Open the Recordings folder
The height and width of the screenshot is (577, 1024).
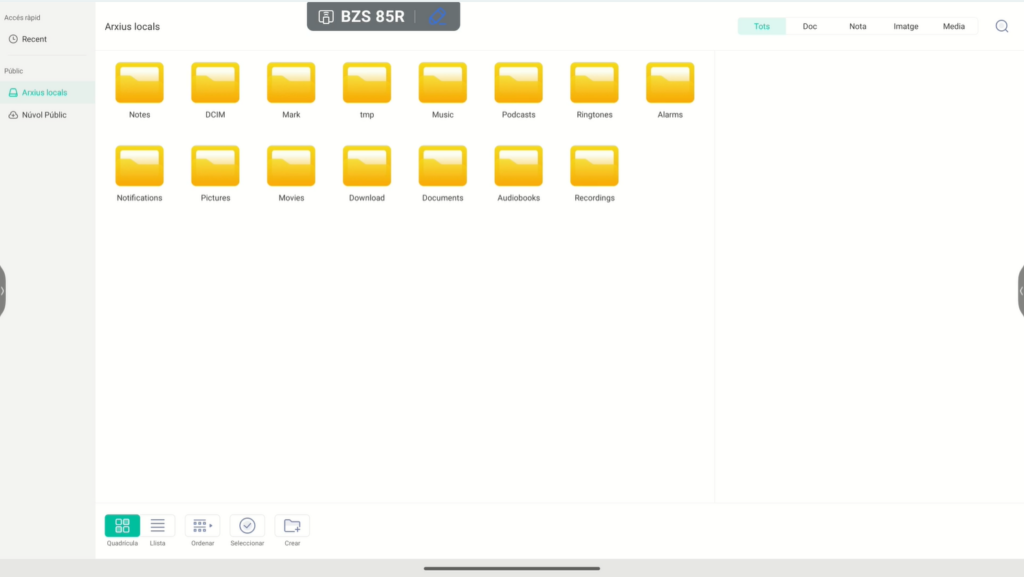click(594, 167)
